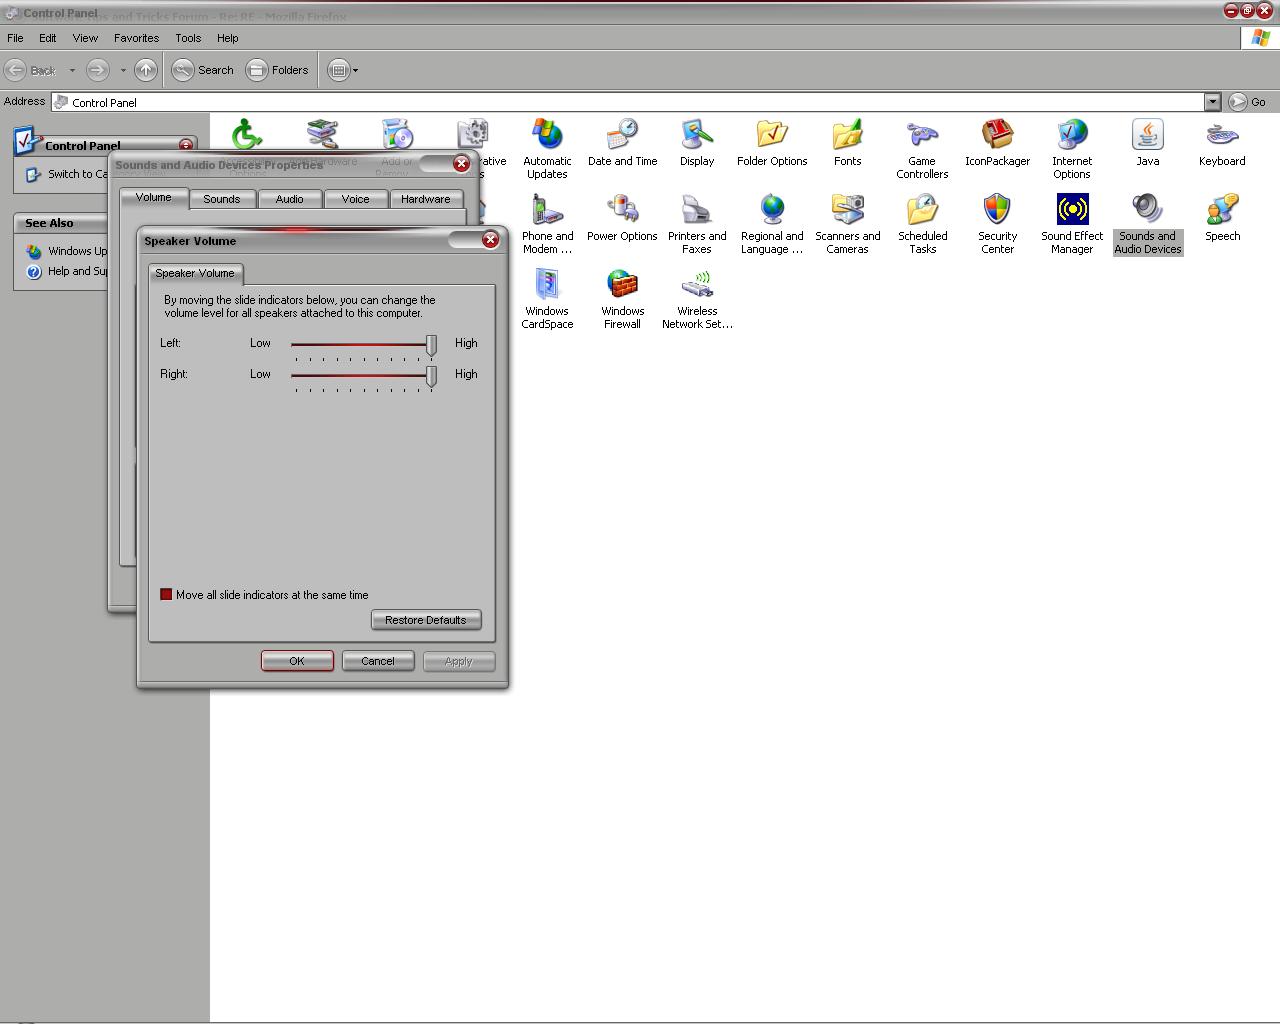Open Scanners and Cameras icon
1280x1024 pixels.
pos(847,223)
